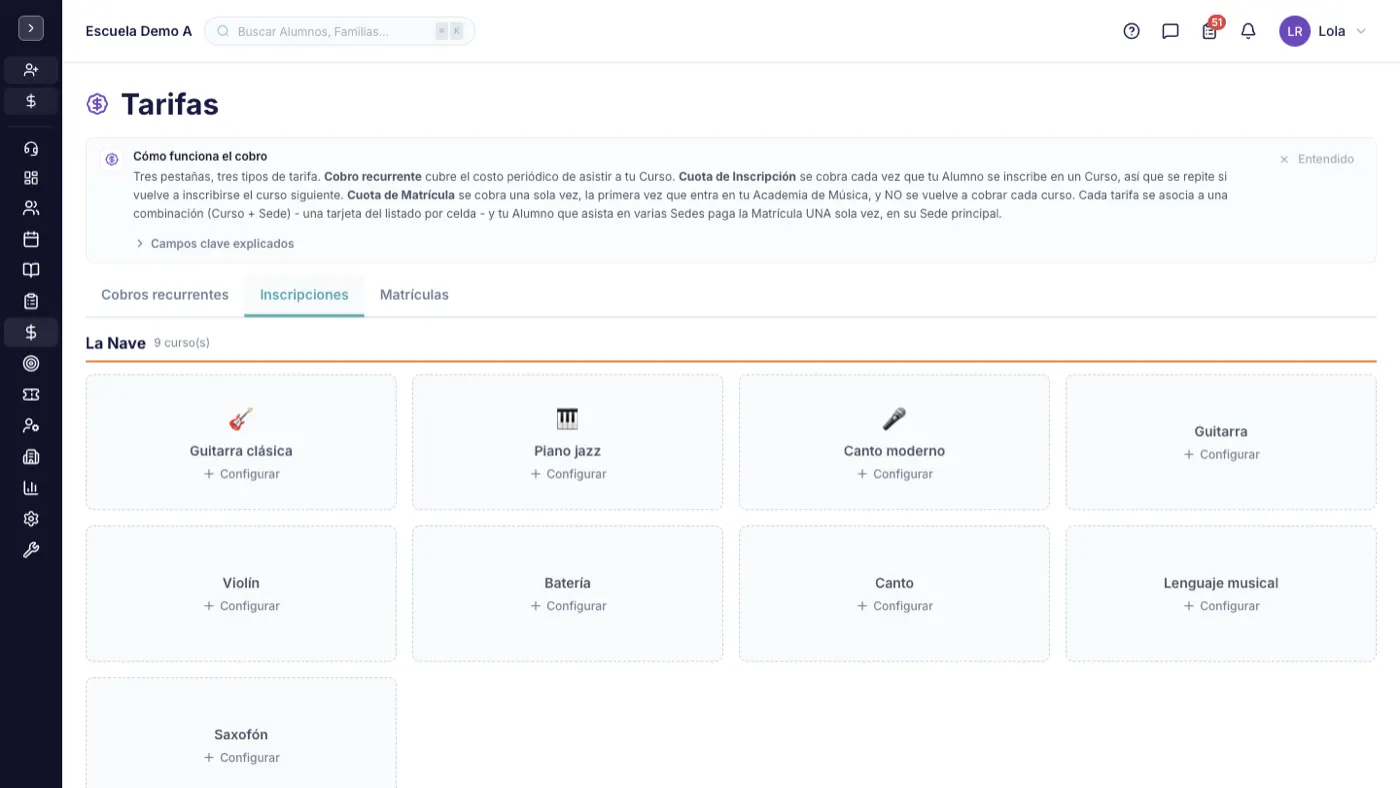This screenshot has height=788, width=1400.
Task: Expand the sidebar with the arrow button
Action: click(31, 28)
